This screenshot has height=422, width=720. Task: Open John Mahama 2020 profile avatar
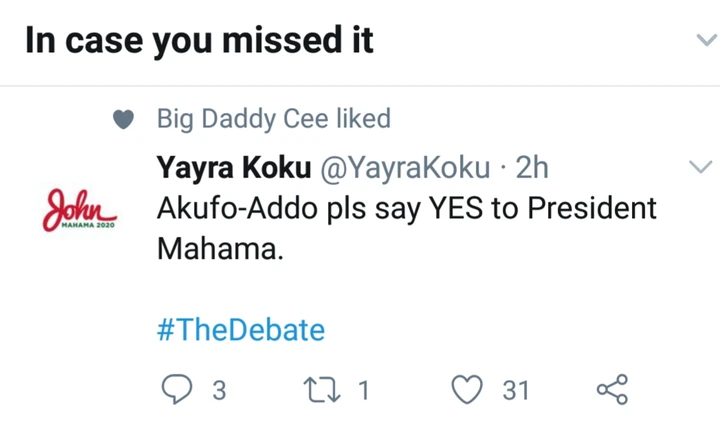(x=79, y=210)
